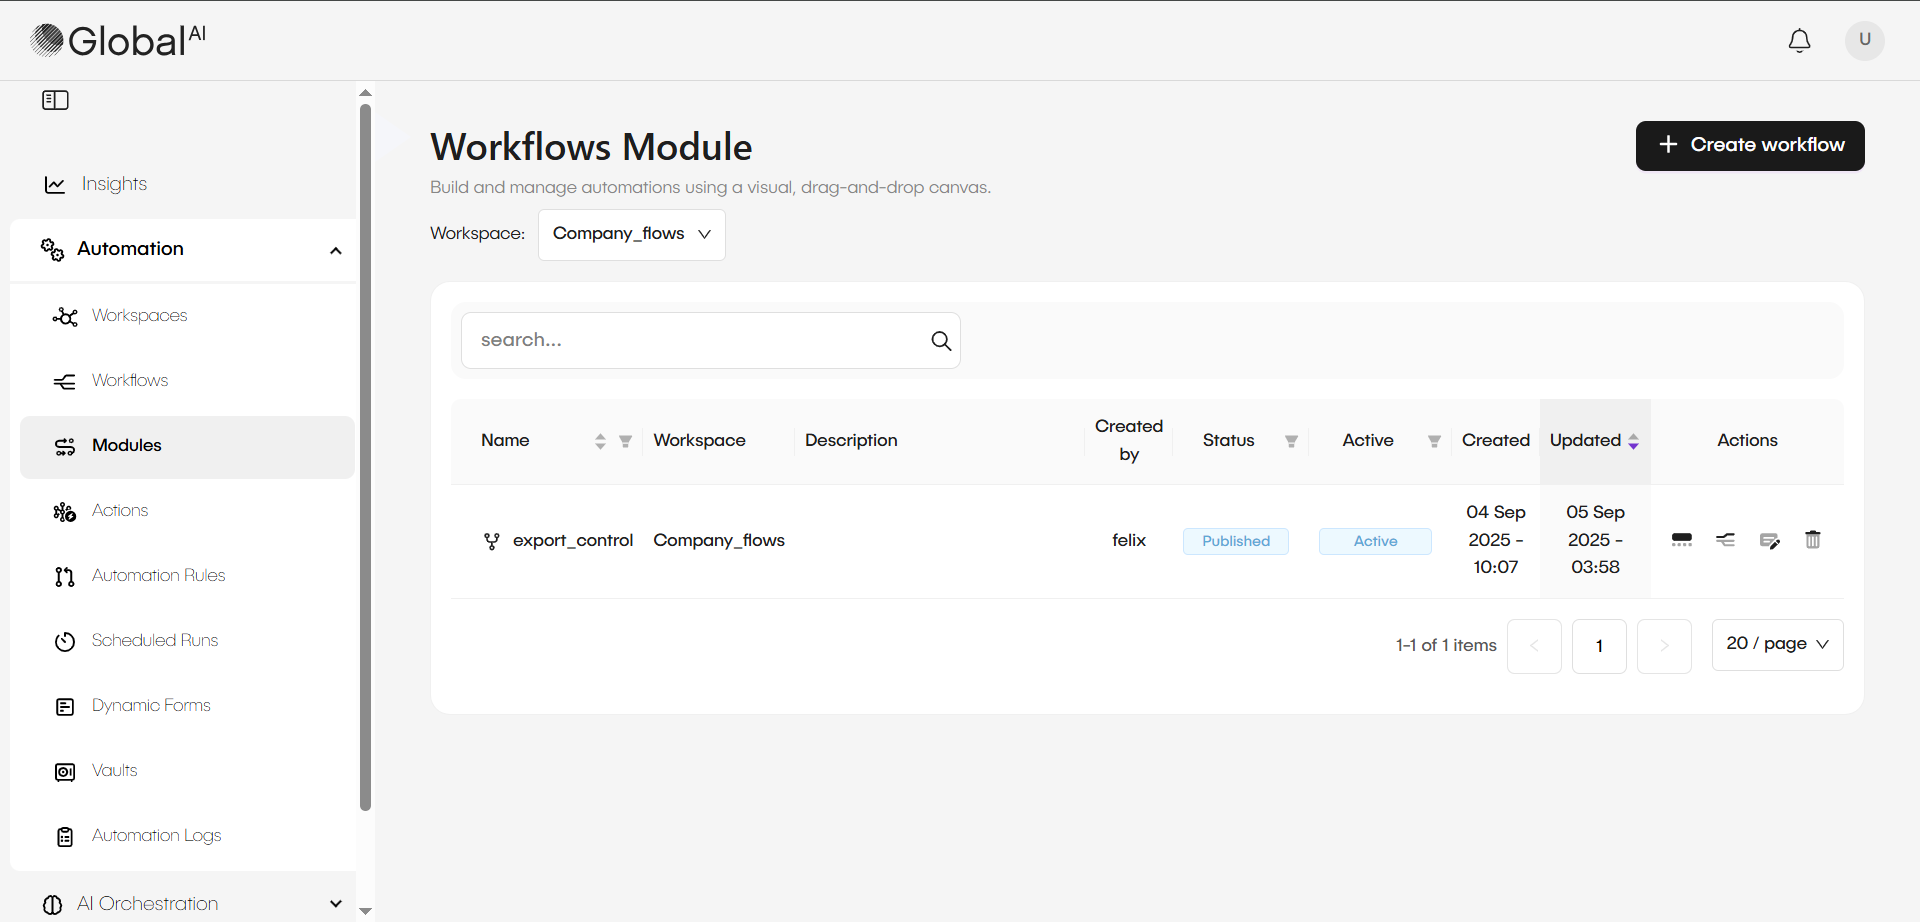Click the edit pencil icon for export_control
1920x922 pixels.
(1769, 541)
